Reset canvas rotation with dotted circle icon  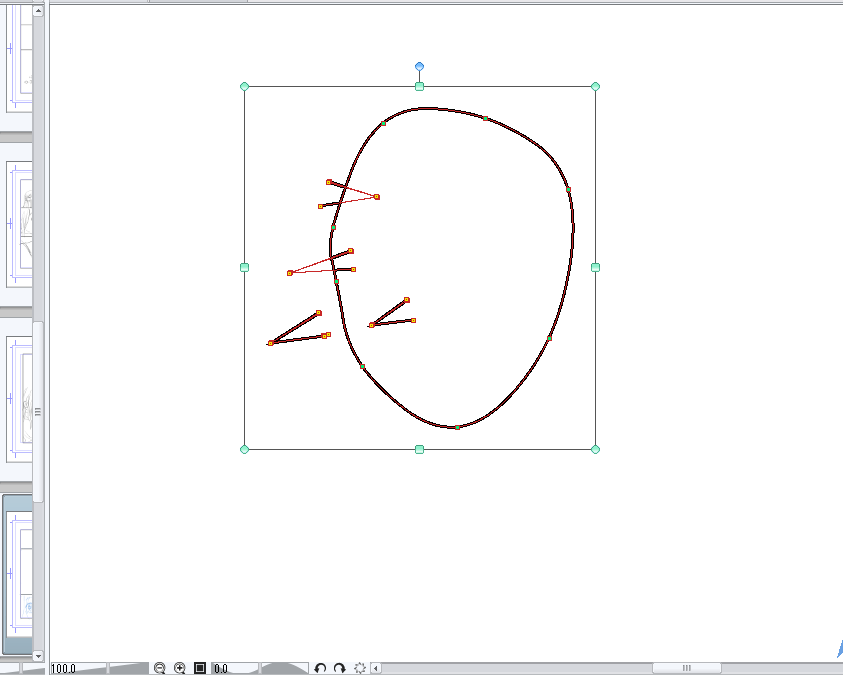360,668
